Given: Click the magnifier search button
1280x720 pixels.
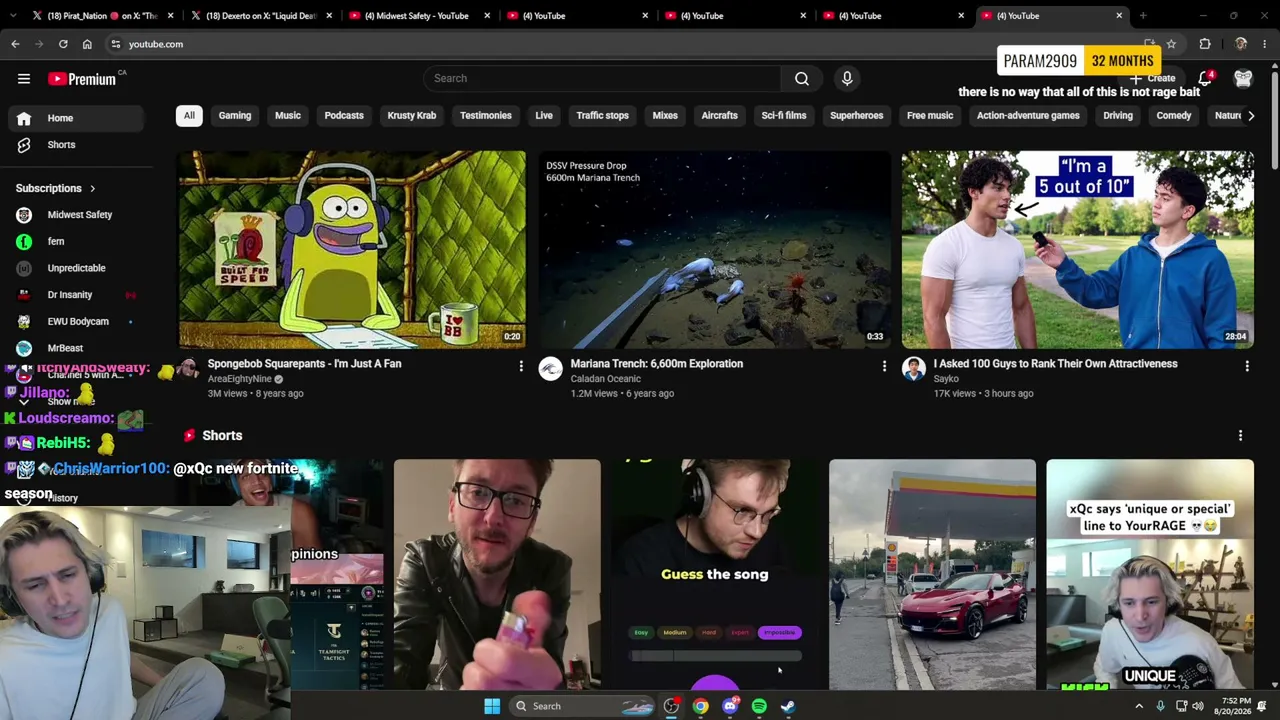Looking at the screenshot, I should (x=802, y=79).
